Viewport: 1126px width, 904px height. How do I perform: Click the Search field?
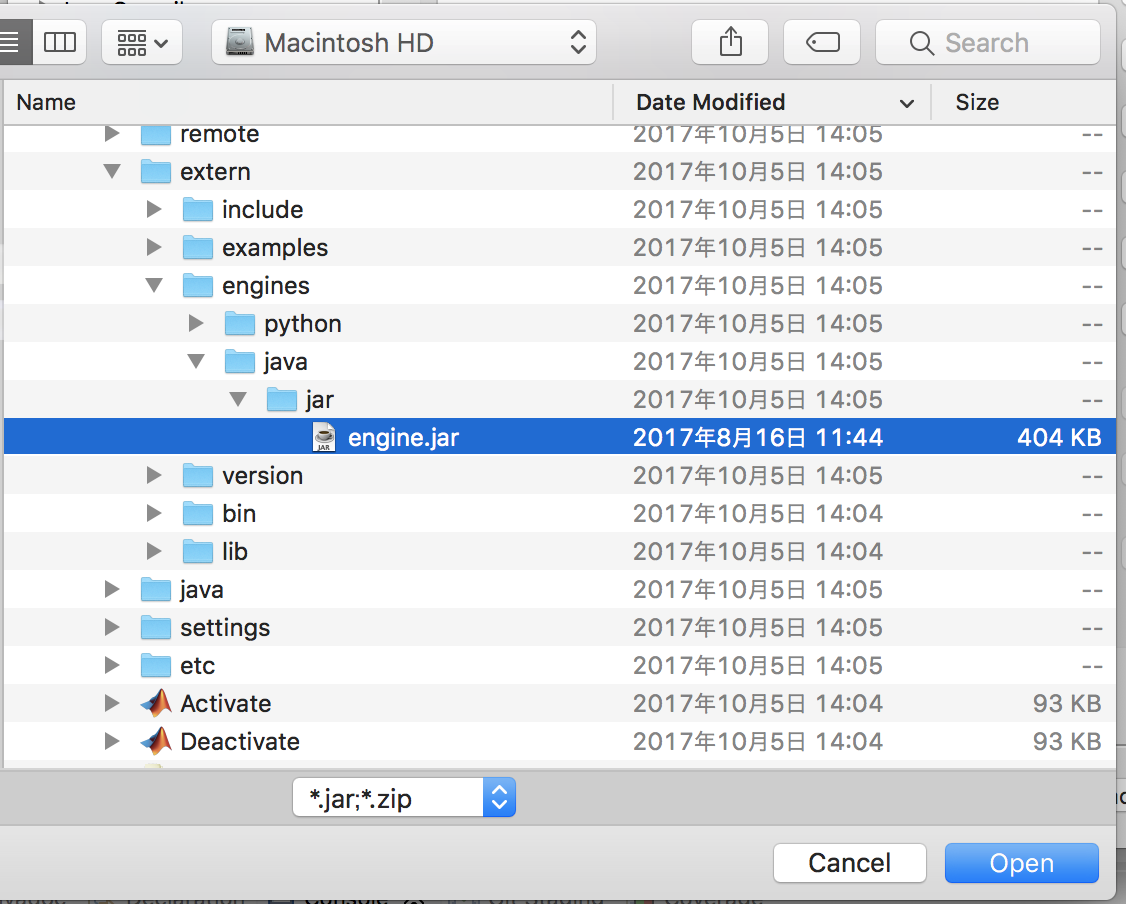click(x=987, y=42)
